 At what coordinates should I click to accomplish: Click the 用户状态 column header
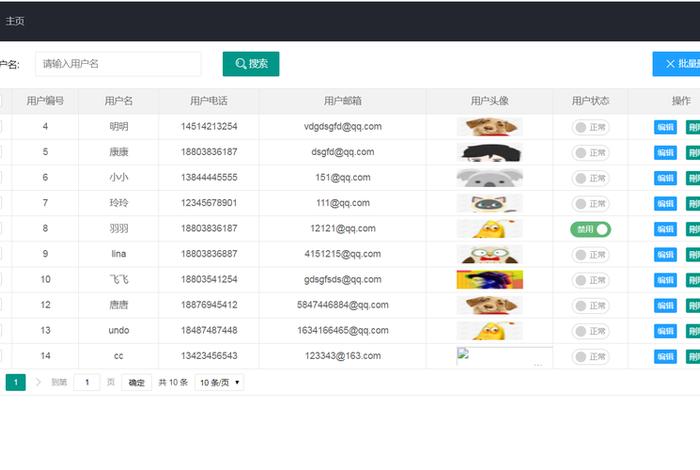(x=590, y=101)
